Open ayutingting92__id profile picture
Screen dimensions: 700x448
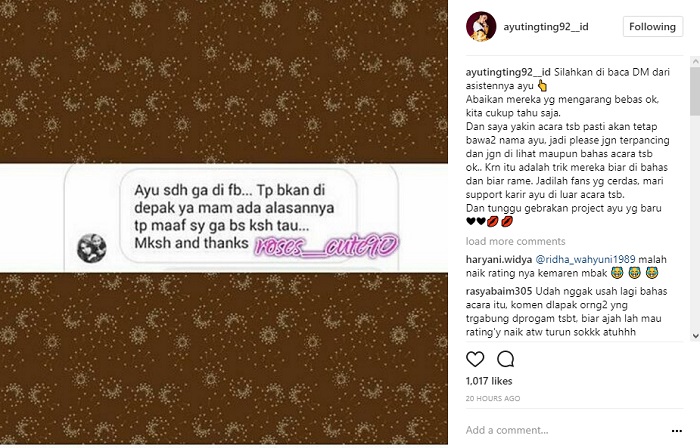(x=481, y=27)
